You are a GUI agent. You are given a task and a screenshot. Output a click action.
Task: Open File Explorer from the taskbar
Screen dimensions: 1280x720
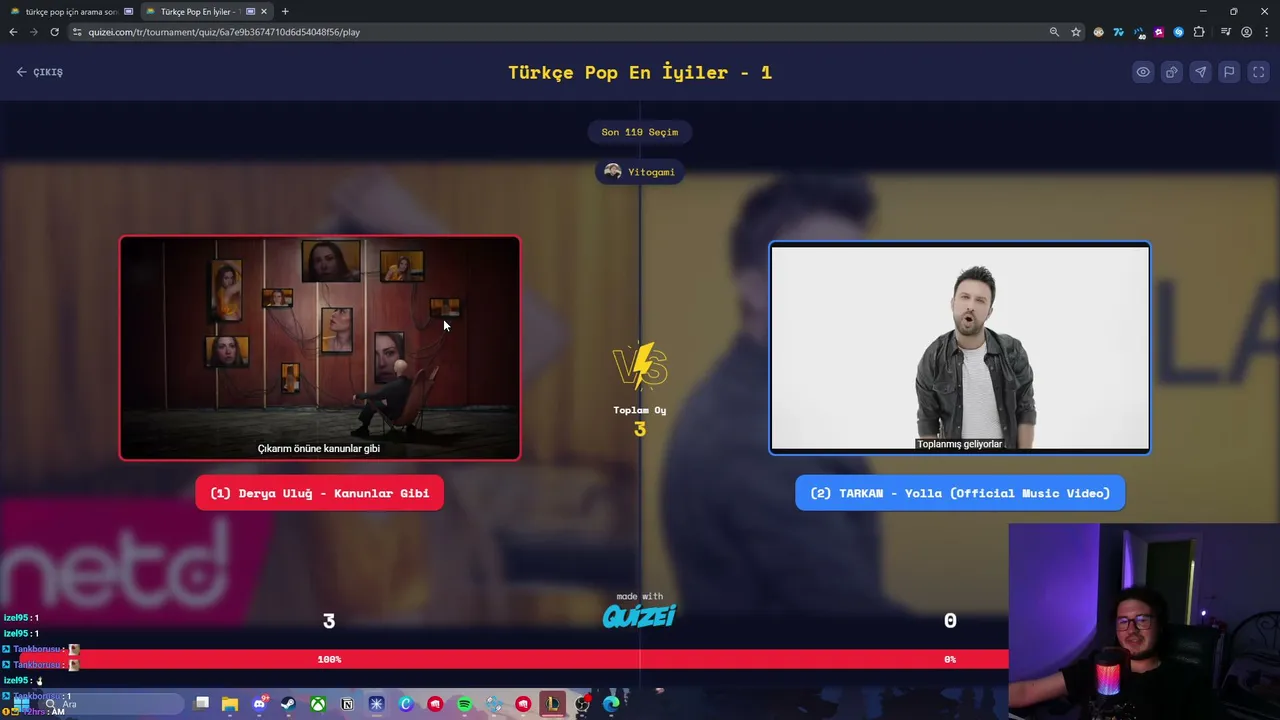tap(230, 704)
